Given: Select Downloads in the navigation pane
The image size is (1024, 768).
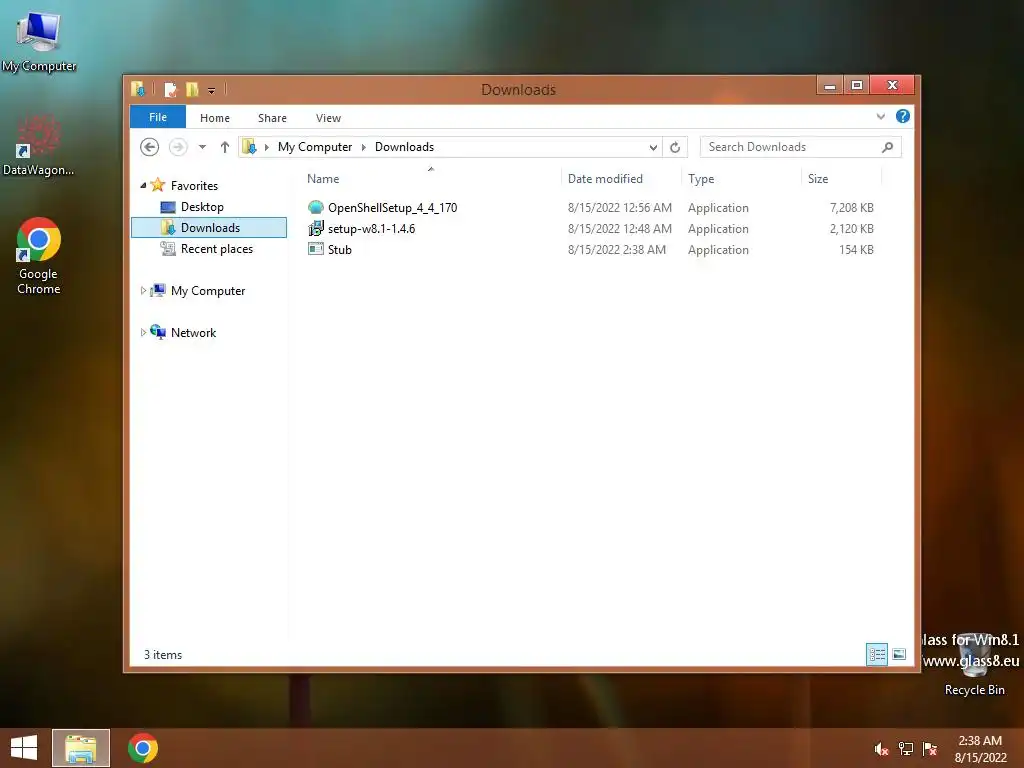Looking at the screenshot, I should [209, 227].
